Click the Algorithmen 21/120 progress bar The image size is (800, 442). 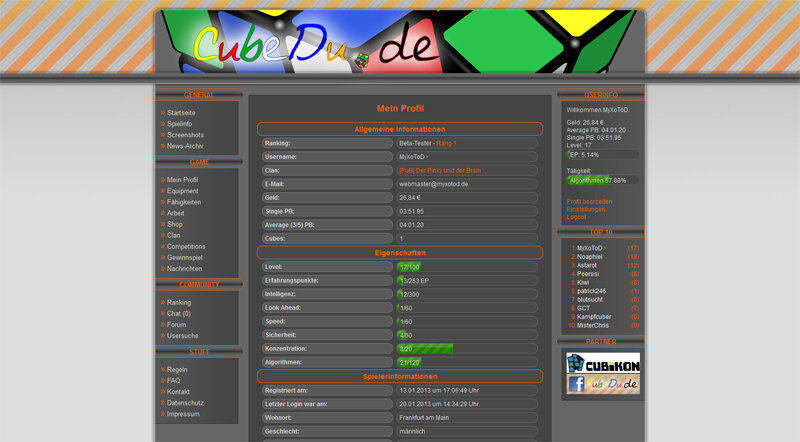(467, 362)
